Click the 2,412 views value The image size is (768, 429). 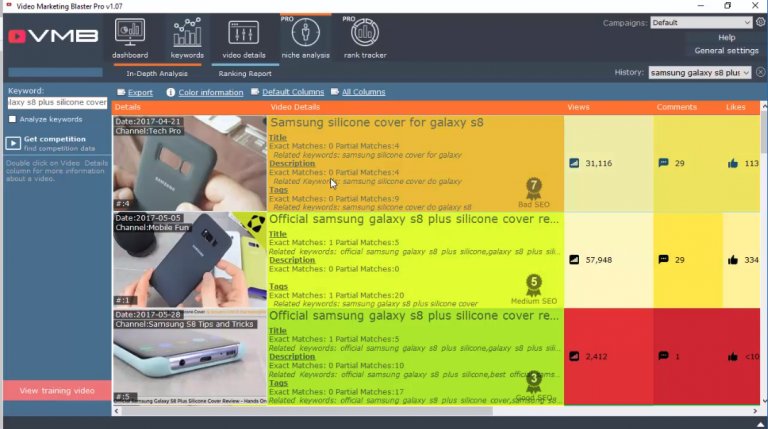pyautogui.click(x=596, y=357)
